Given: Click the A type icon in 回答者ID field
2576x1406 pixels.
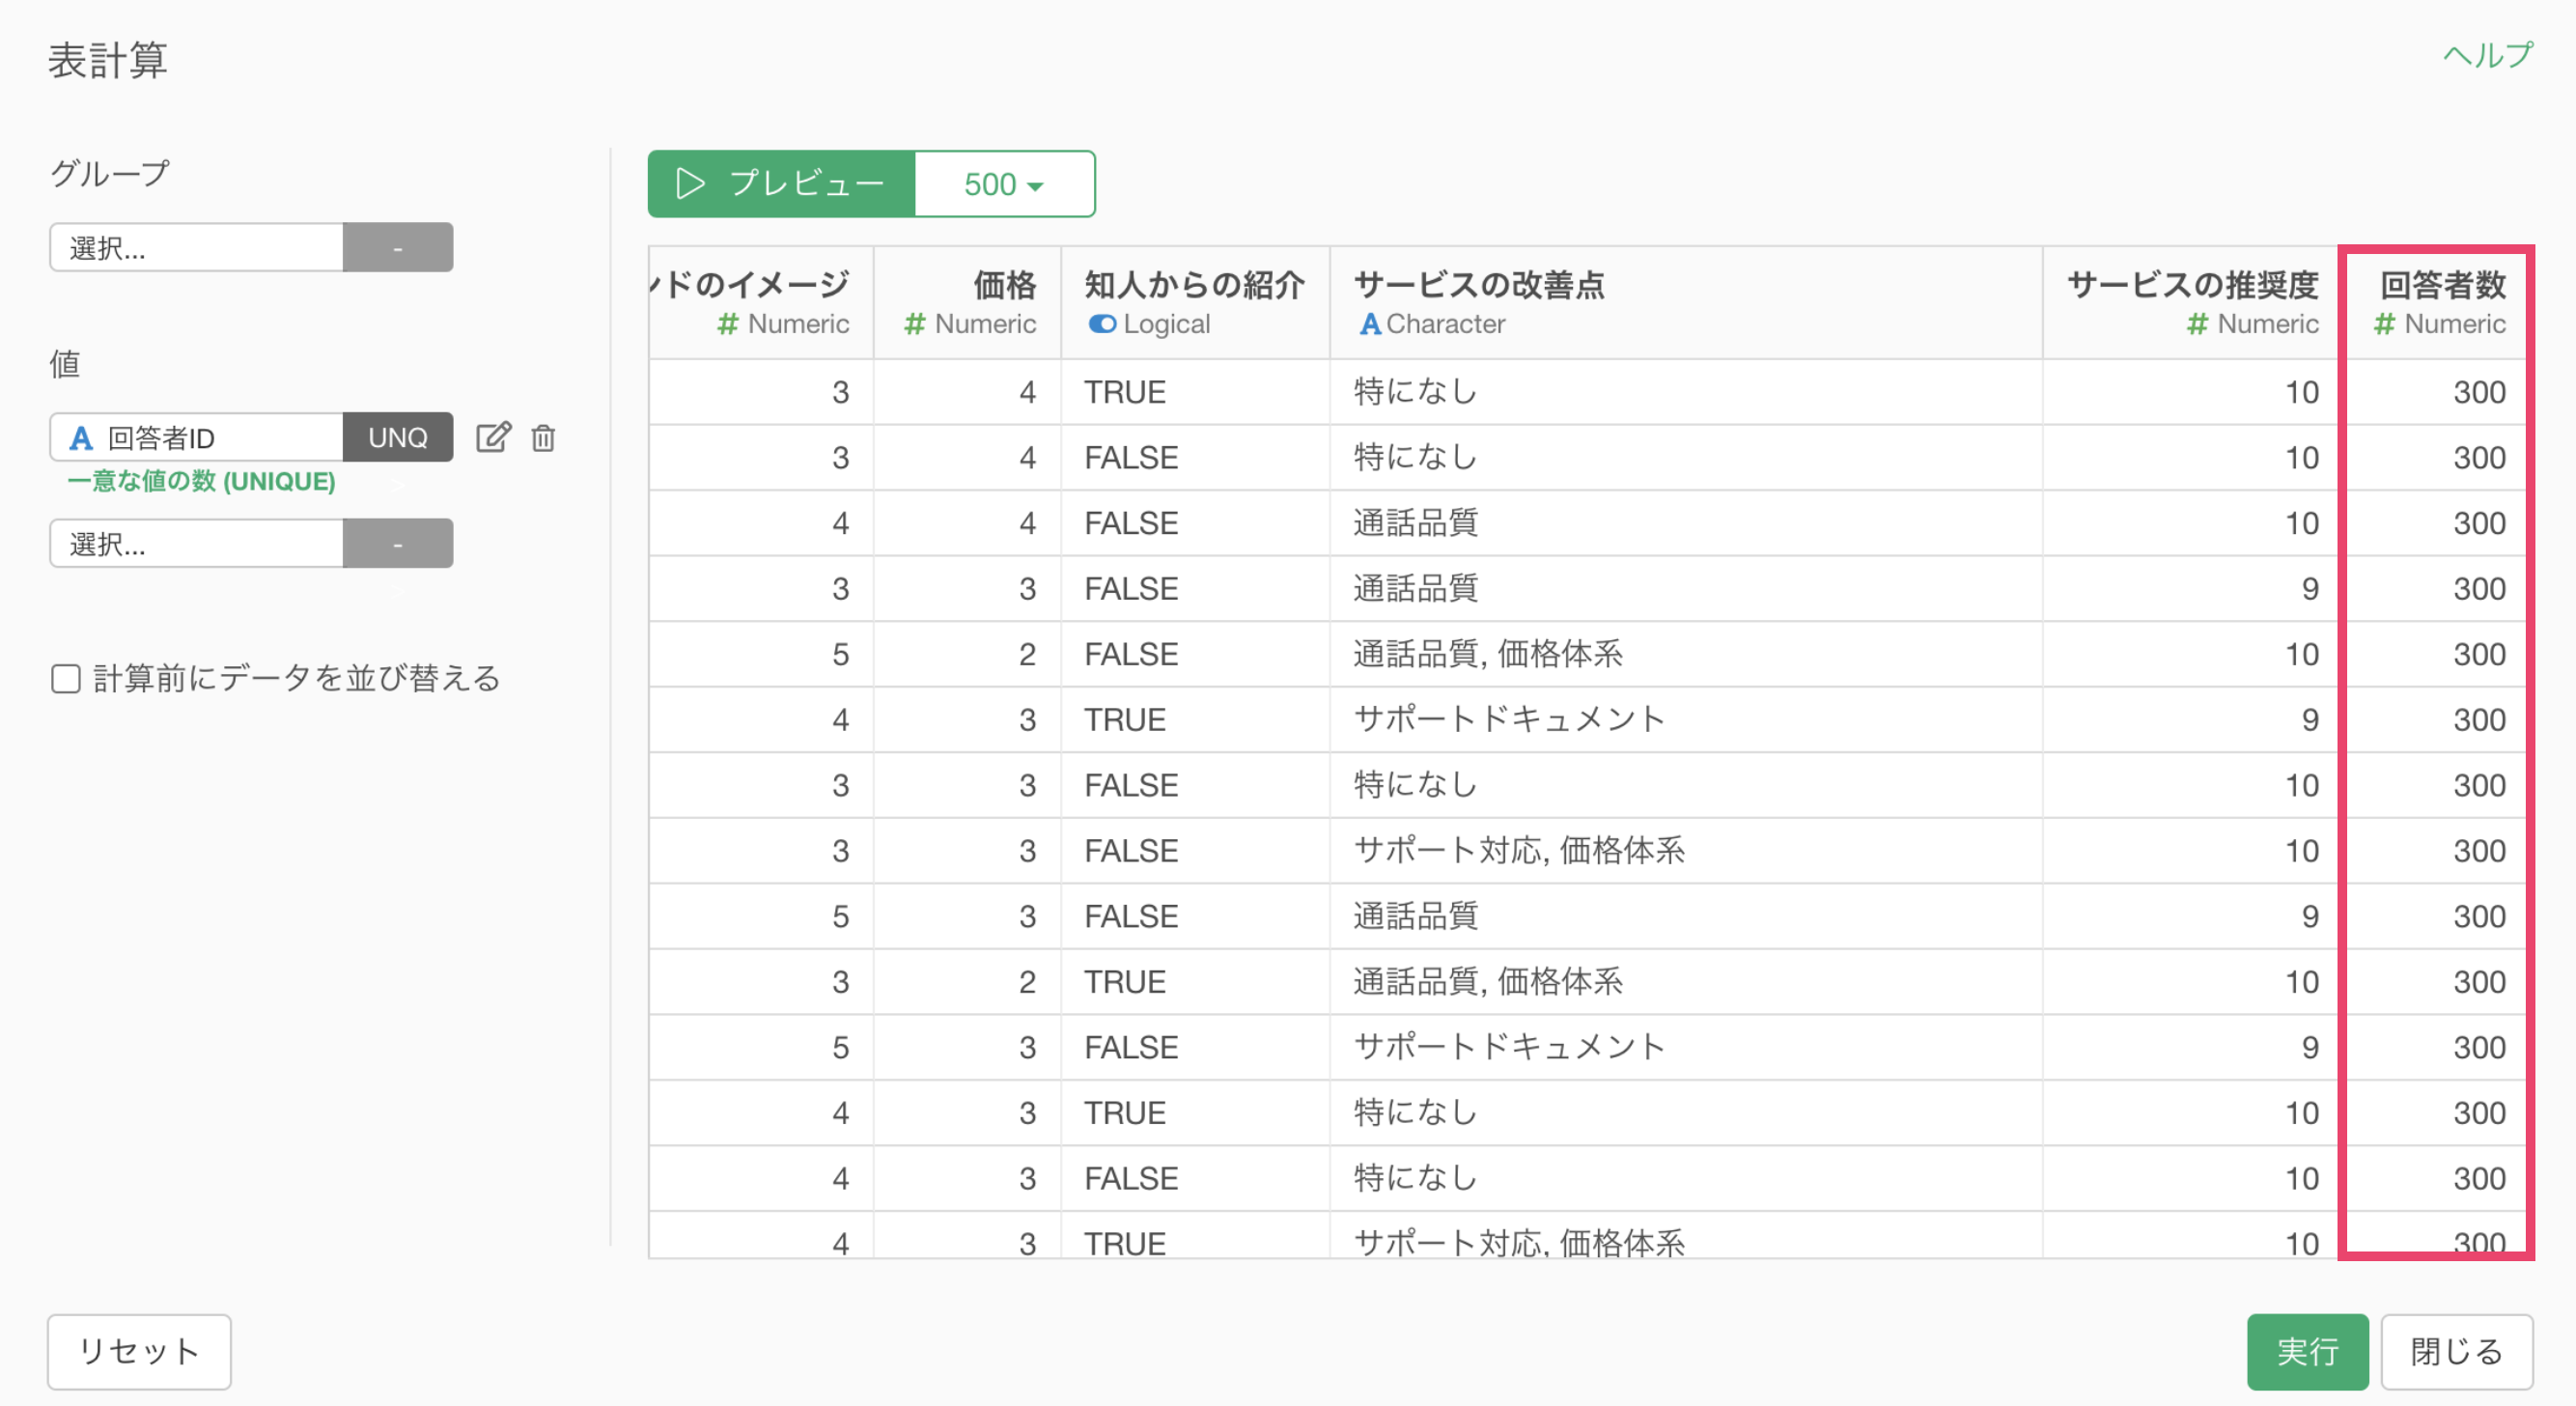Looking at the screenshot, I should click(81, 438).
